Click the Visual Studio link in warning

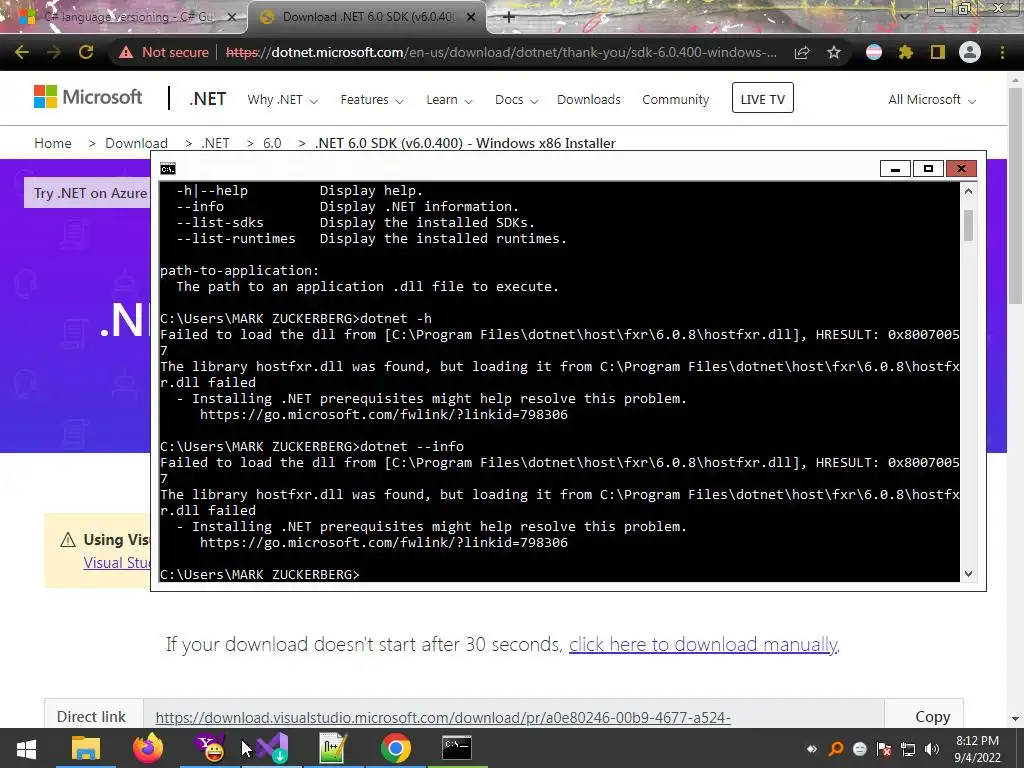(x=117, y=563)
